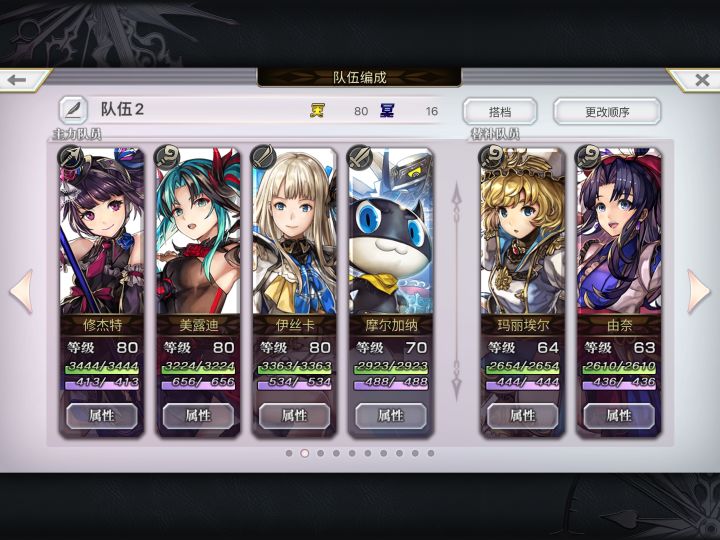Viewport: 720px width, 540px height.
Task: Click the green HP bar of 修杰特
Action: [102, 366]
